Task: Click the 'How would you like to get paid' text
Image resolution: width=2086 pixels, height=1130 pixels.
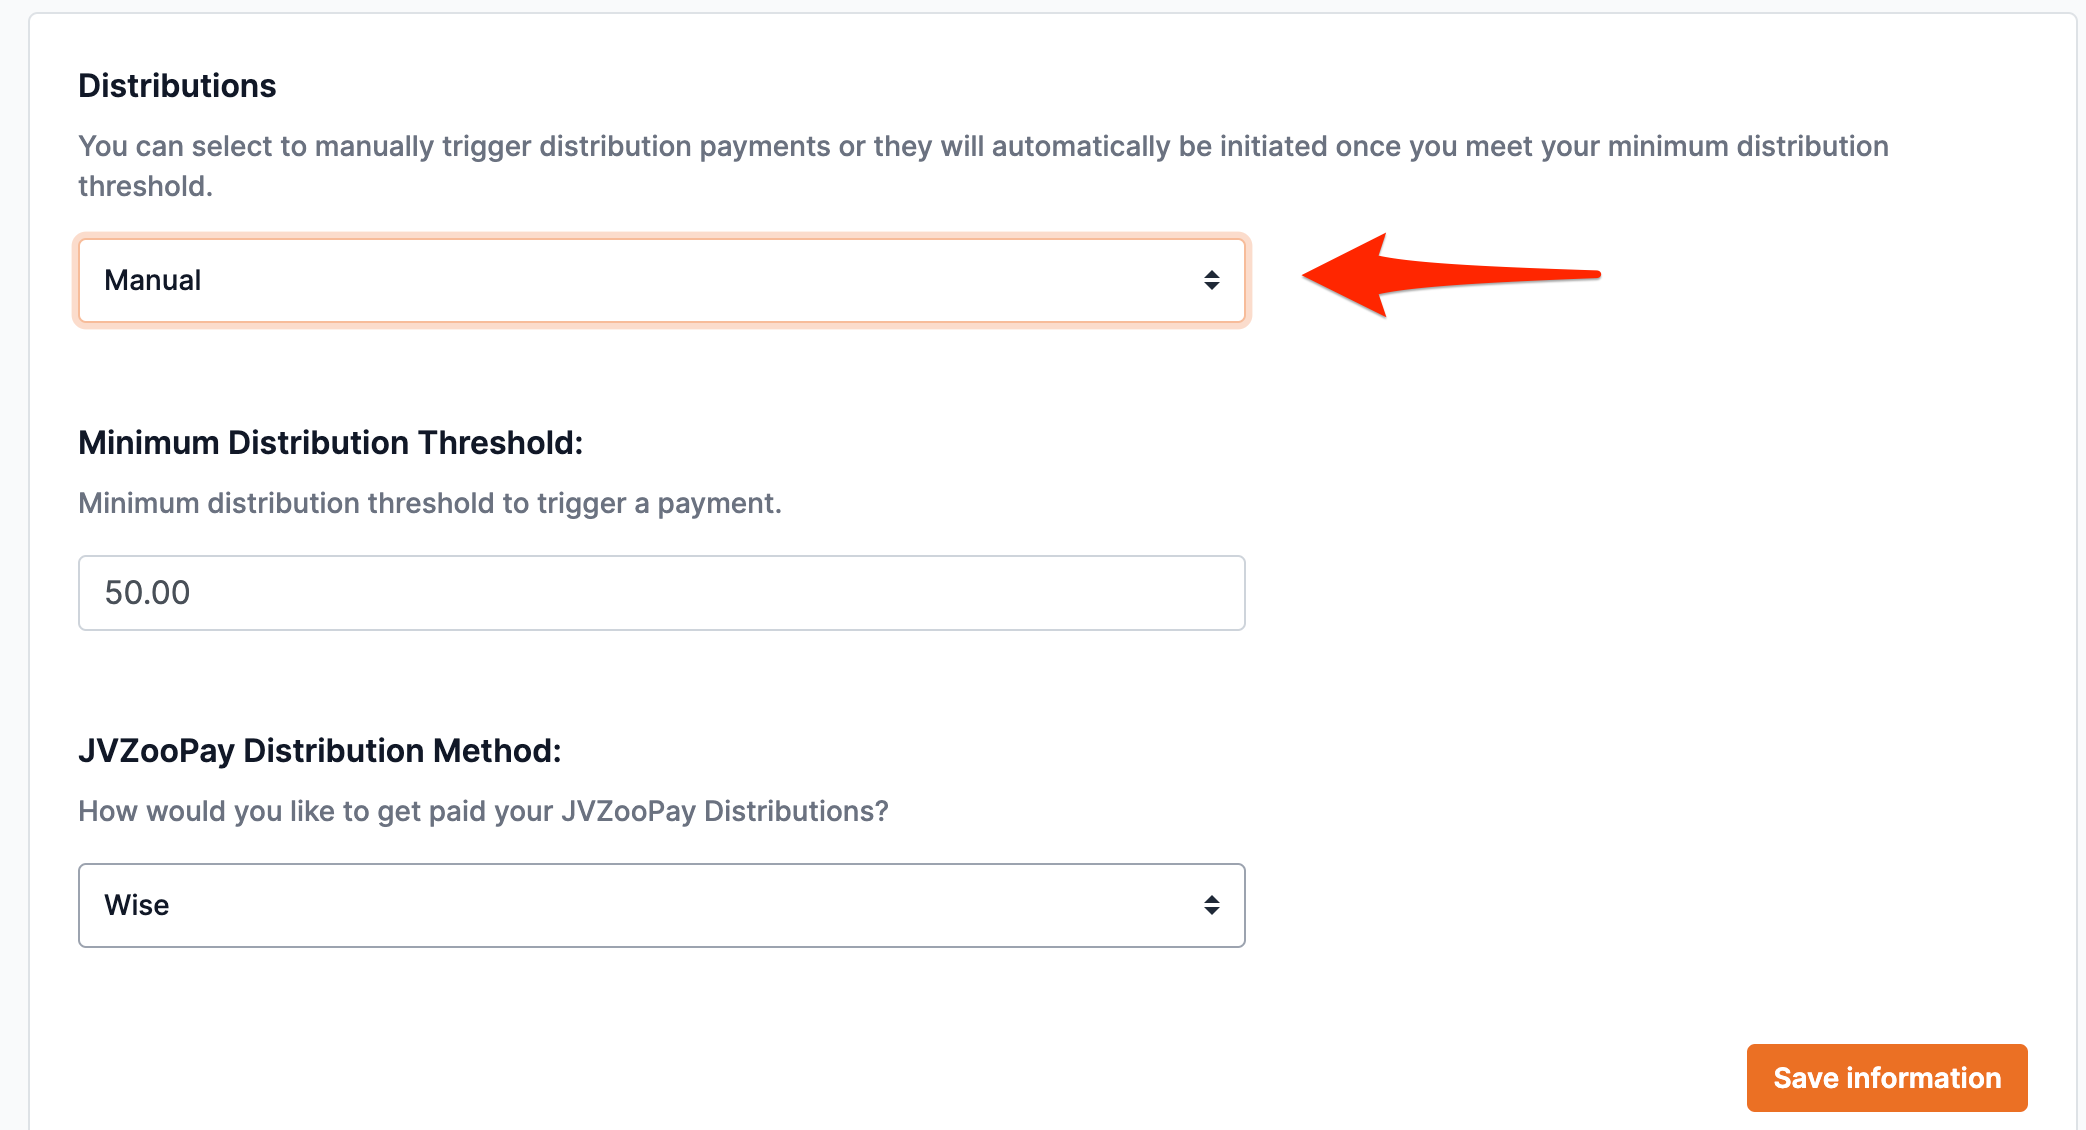Action: (483, 811)
